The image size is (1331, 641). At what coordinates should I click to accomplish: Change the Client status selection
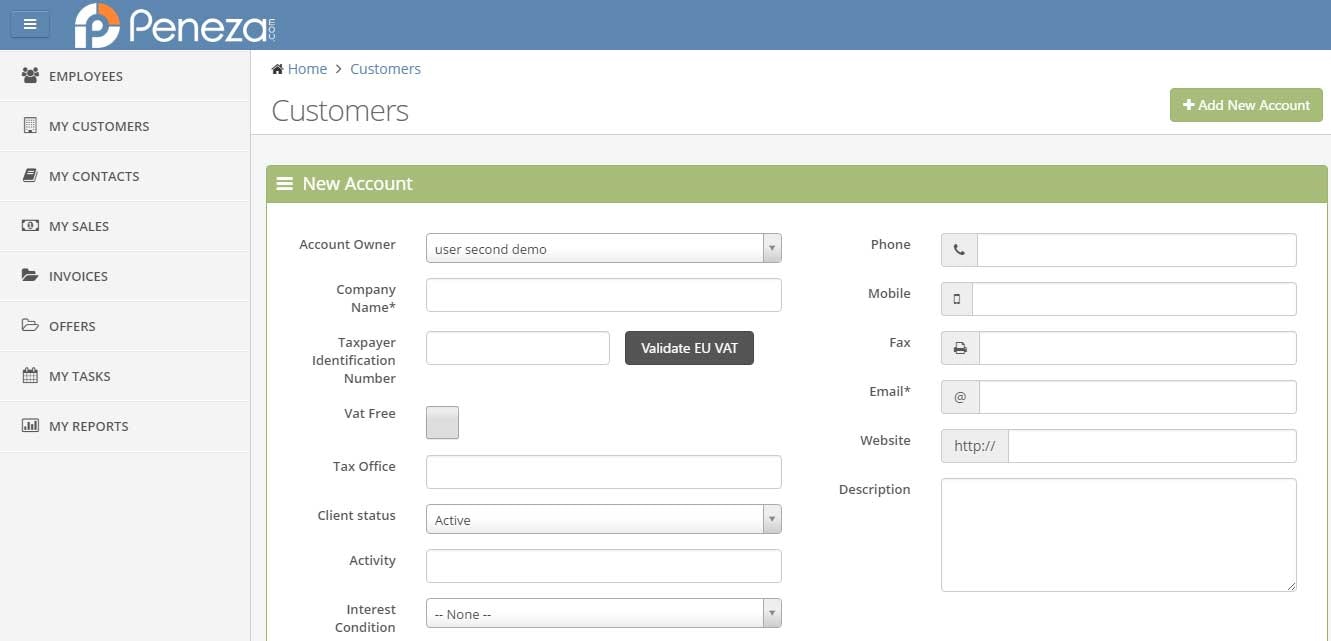point(770,518)
